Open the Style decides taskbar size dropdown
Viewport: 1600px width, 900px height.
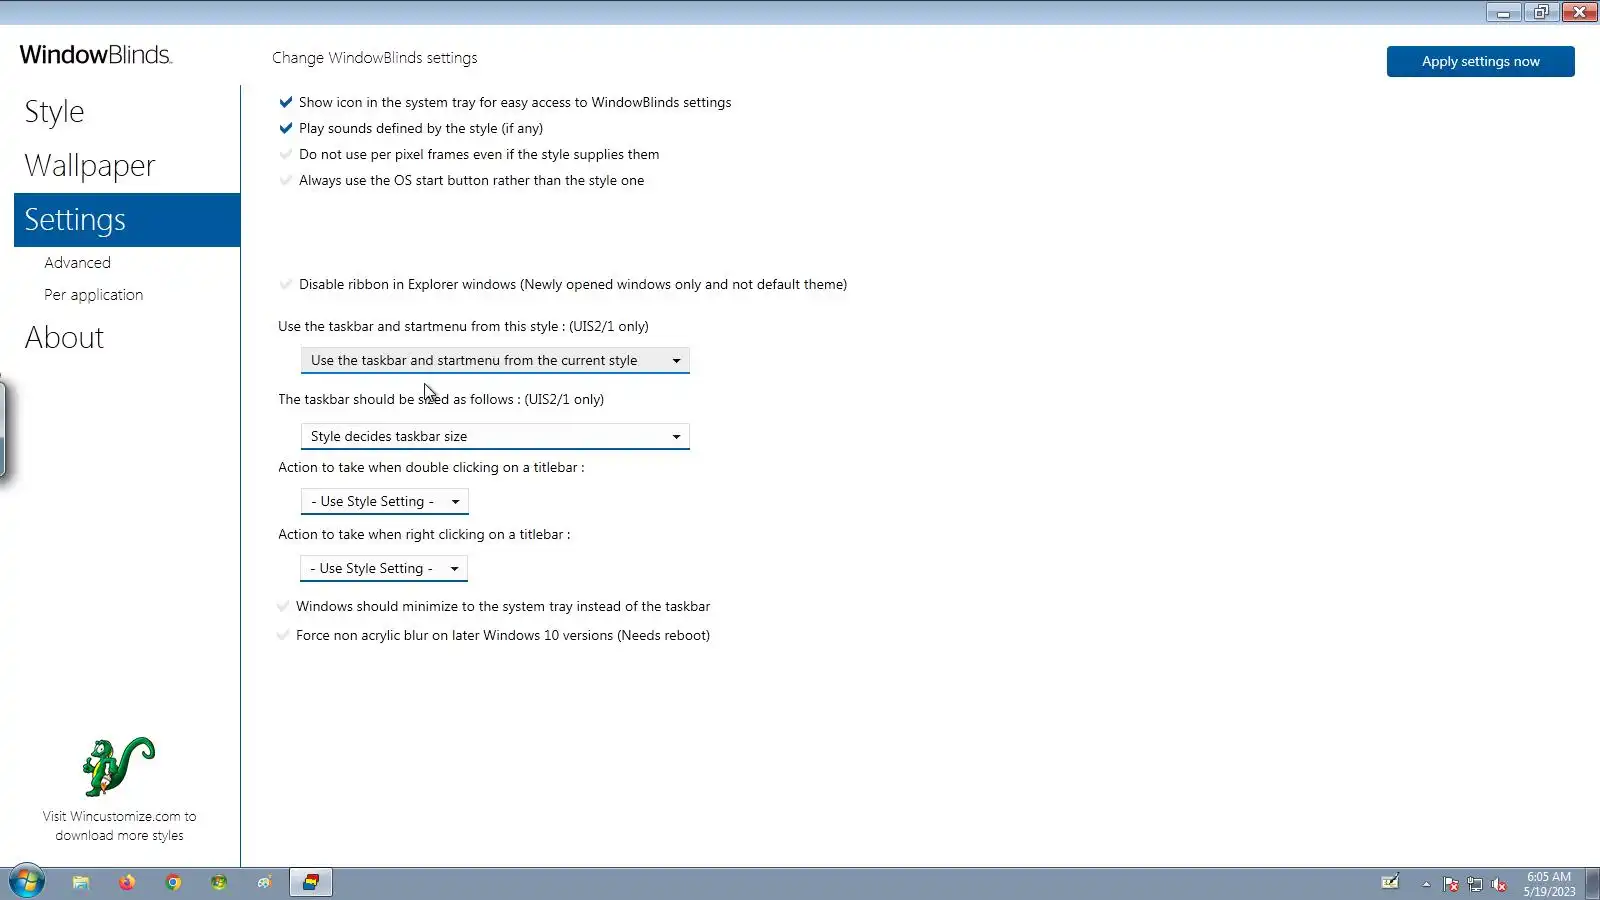click(495, 436)
